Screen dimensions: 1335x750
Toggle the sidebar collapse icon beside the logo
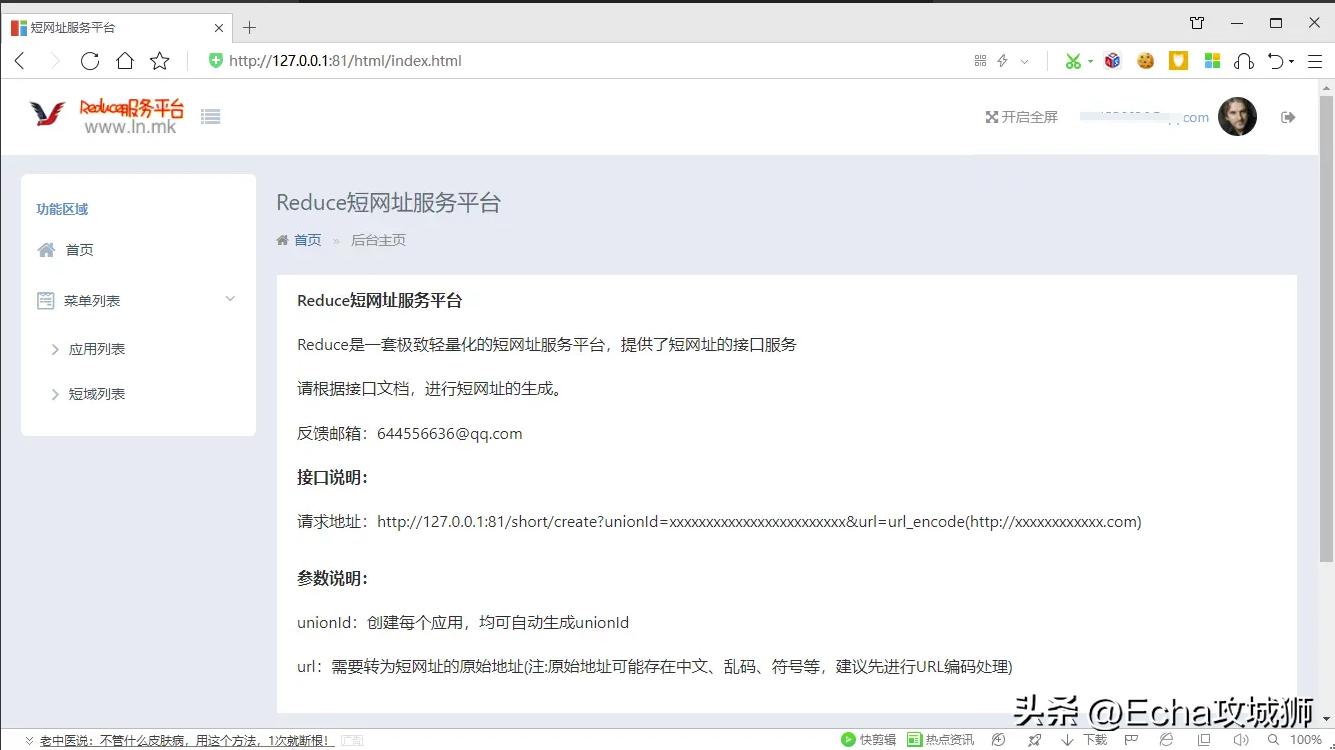(x=210, y=116)
